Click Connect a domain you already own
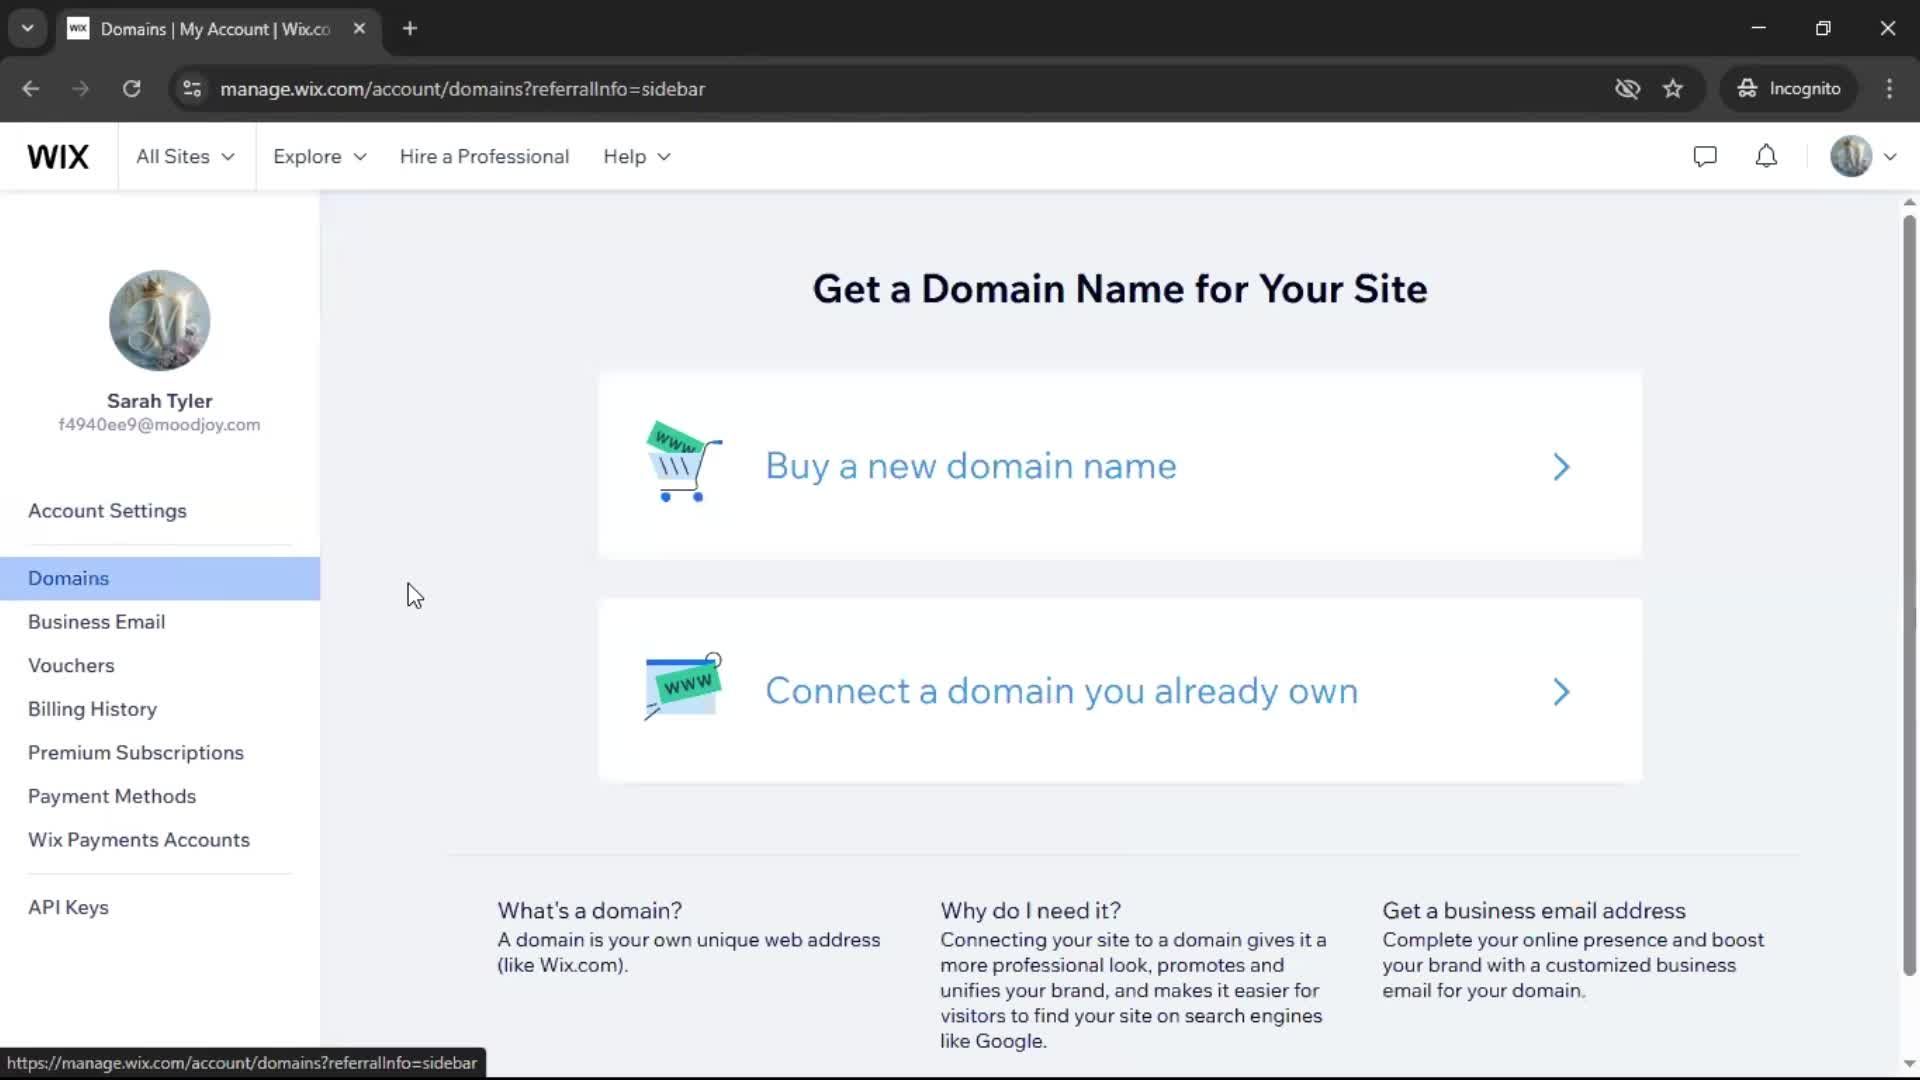 (1120, 690)
